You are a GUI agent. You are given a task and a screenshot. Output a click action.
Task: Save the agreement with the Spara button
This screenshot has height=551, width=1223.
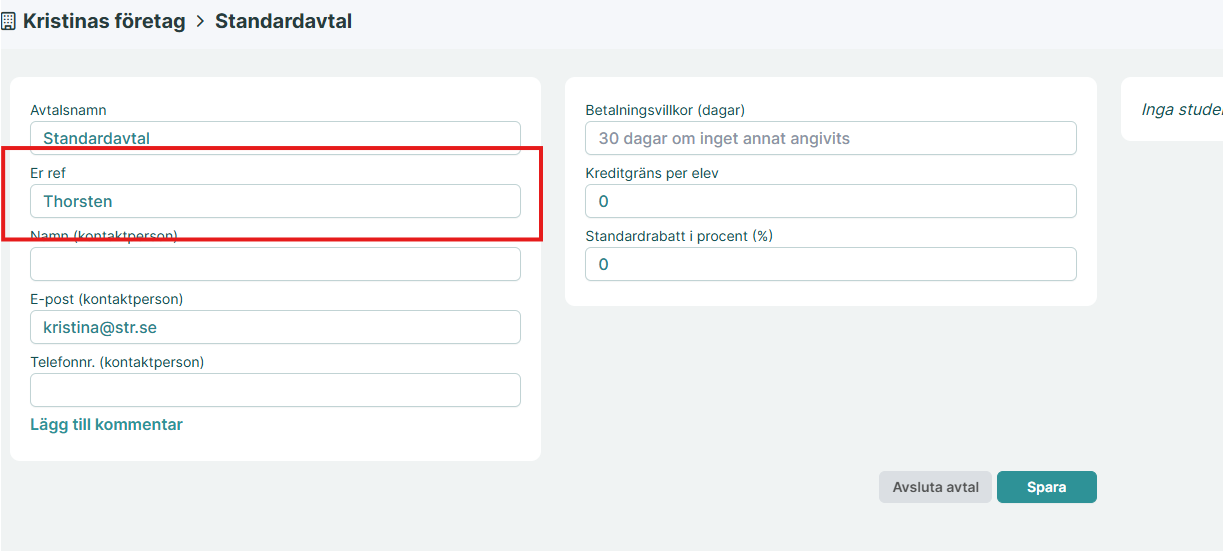(1046, 487)
